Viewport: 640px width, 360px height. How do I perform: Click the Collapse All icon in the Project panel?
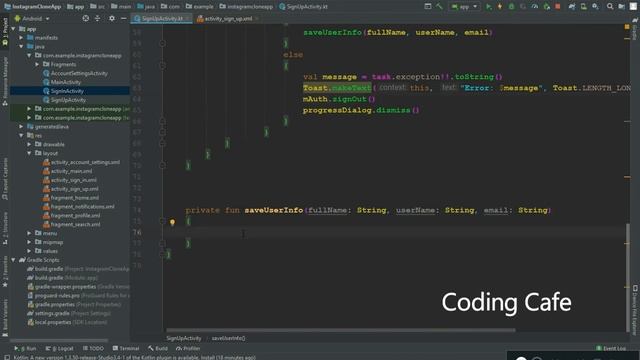98,18
